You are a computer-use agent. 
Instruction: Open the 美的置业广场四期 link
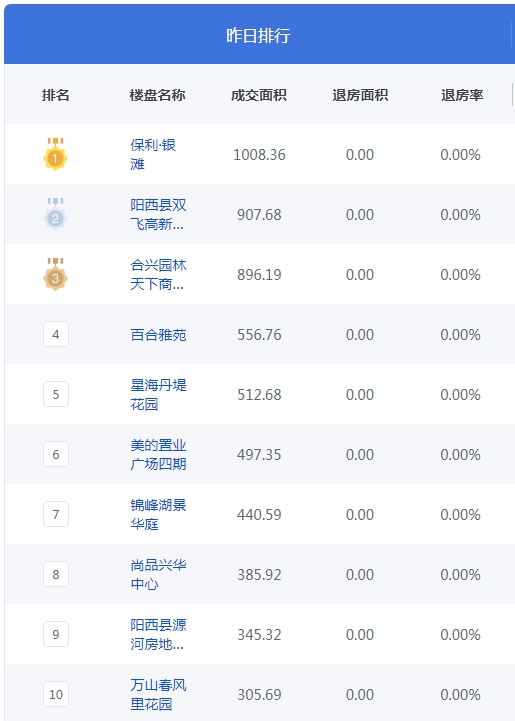(158, 454)
